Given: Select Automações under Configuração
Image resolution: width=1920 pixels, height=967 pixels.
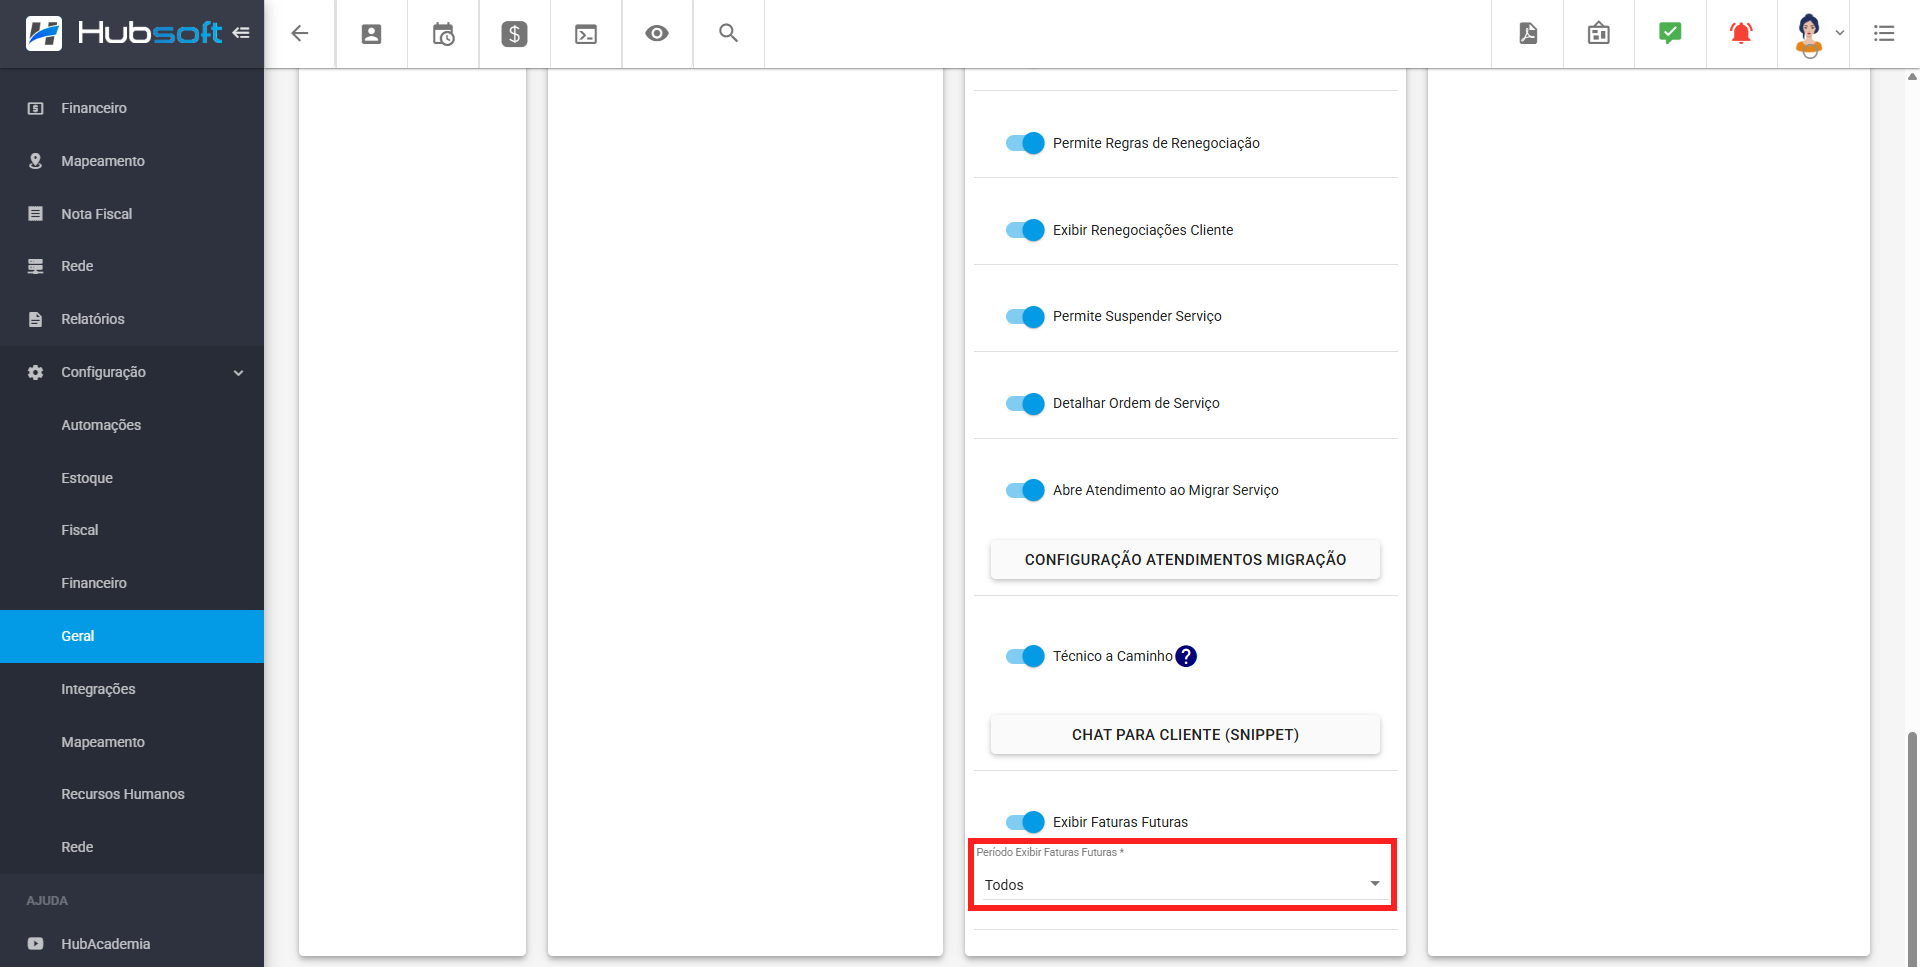Looking at the screenshot, I should tap(132, 425).
